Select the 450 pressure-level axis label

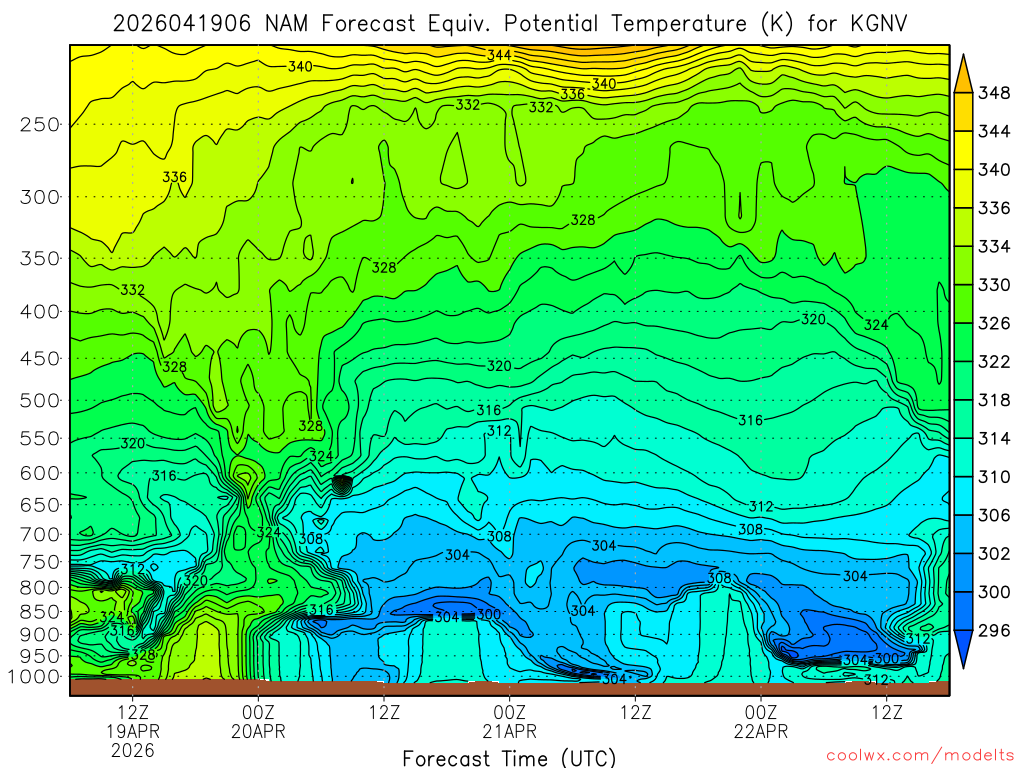pyautogui.click(x=40, y=359)
